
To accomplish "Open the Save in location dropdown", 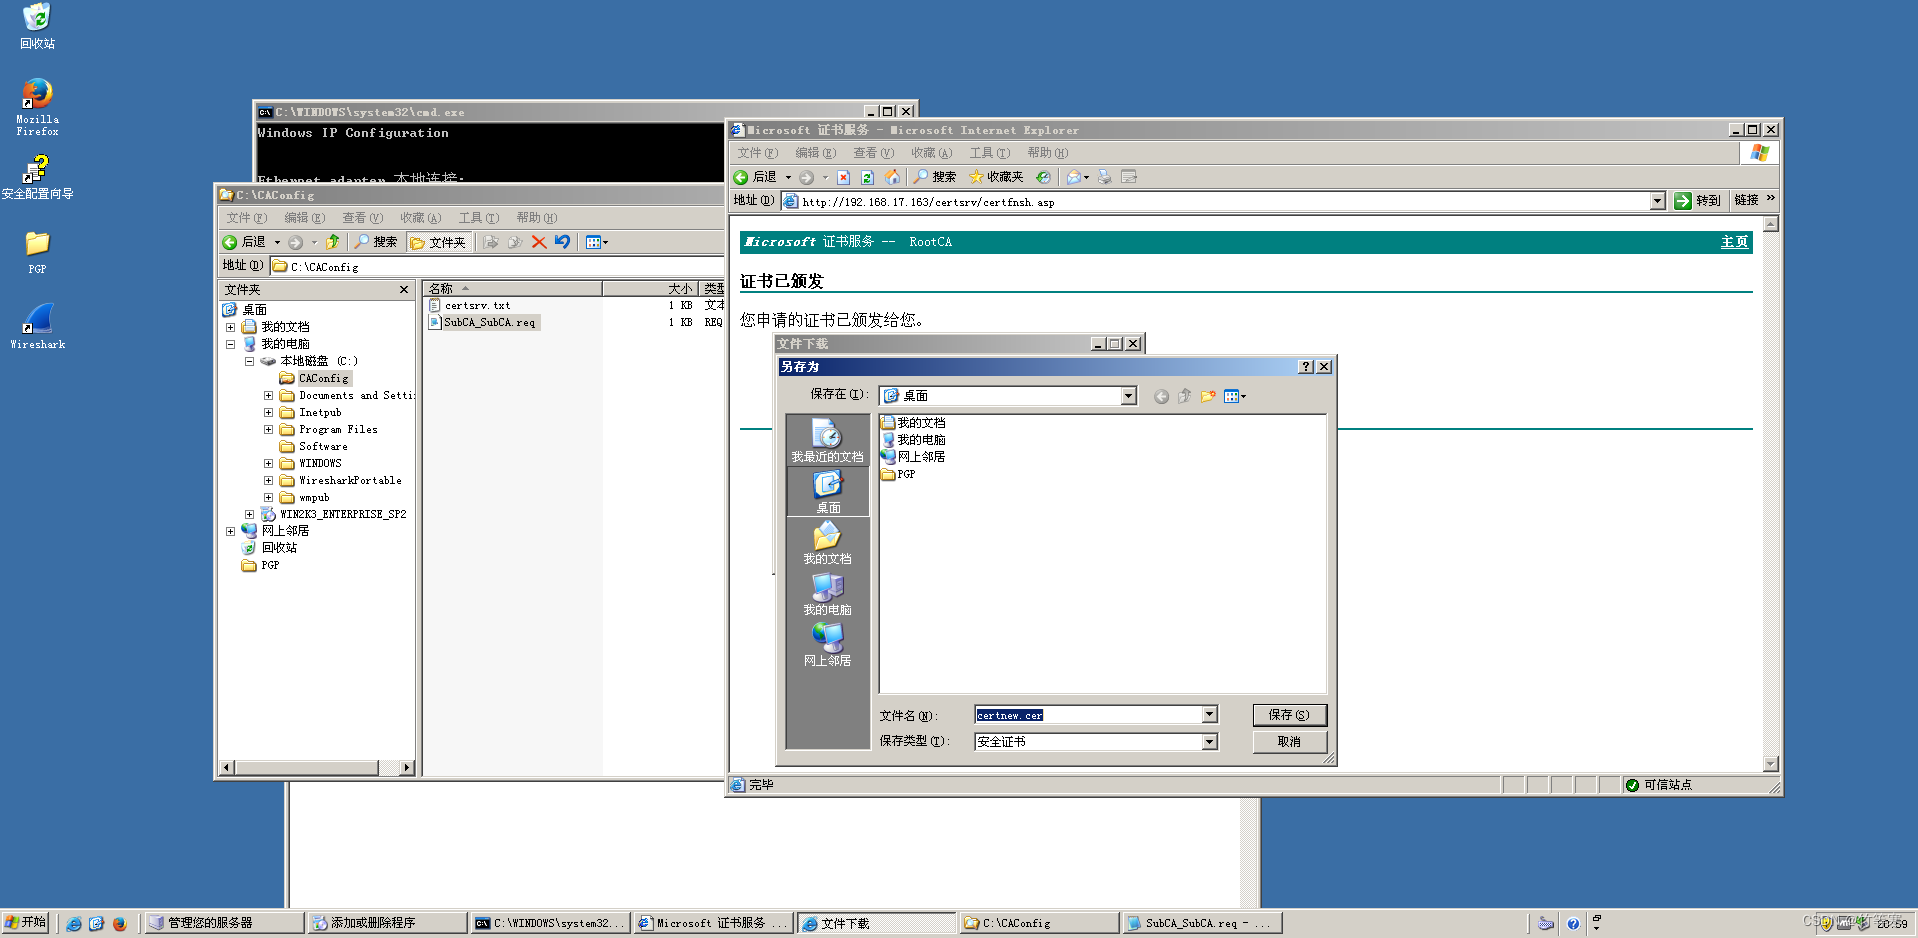I will pos(1128,396).
